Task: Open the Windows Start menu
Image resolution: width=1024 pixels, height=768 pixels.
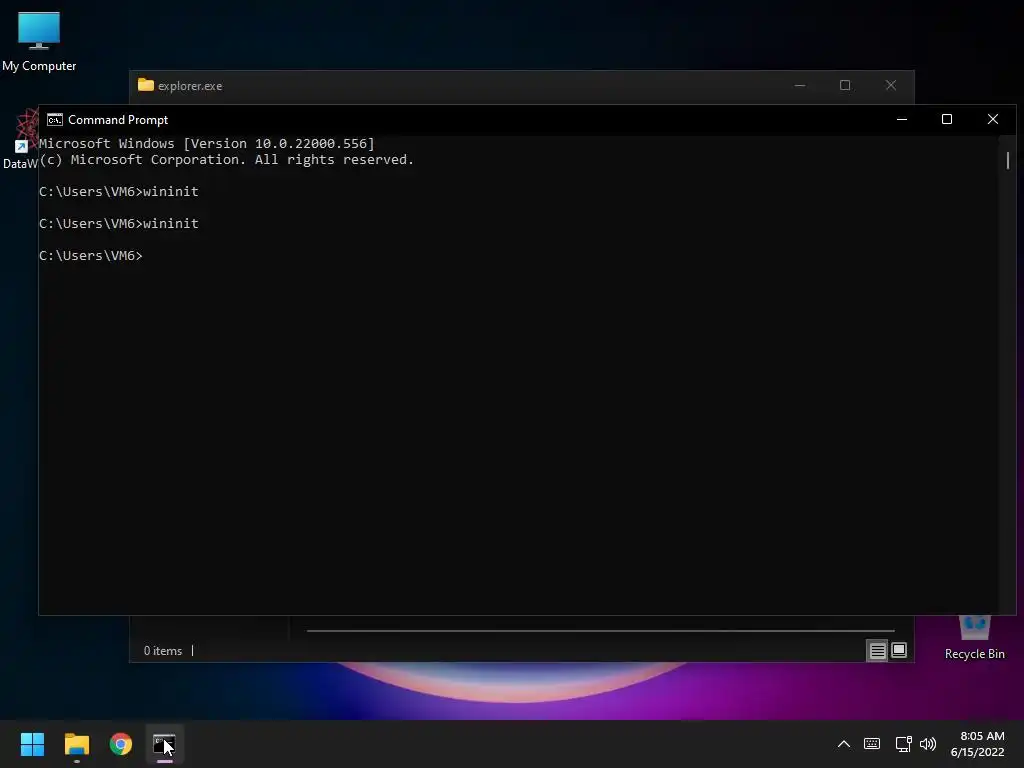Action: pyautogui.click(x=32, y=744)
